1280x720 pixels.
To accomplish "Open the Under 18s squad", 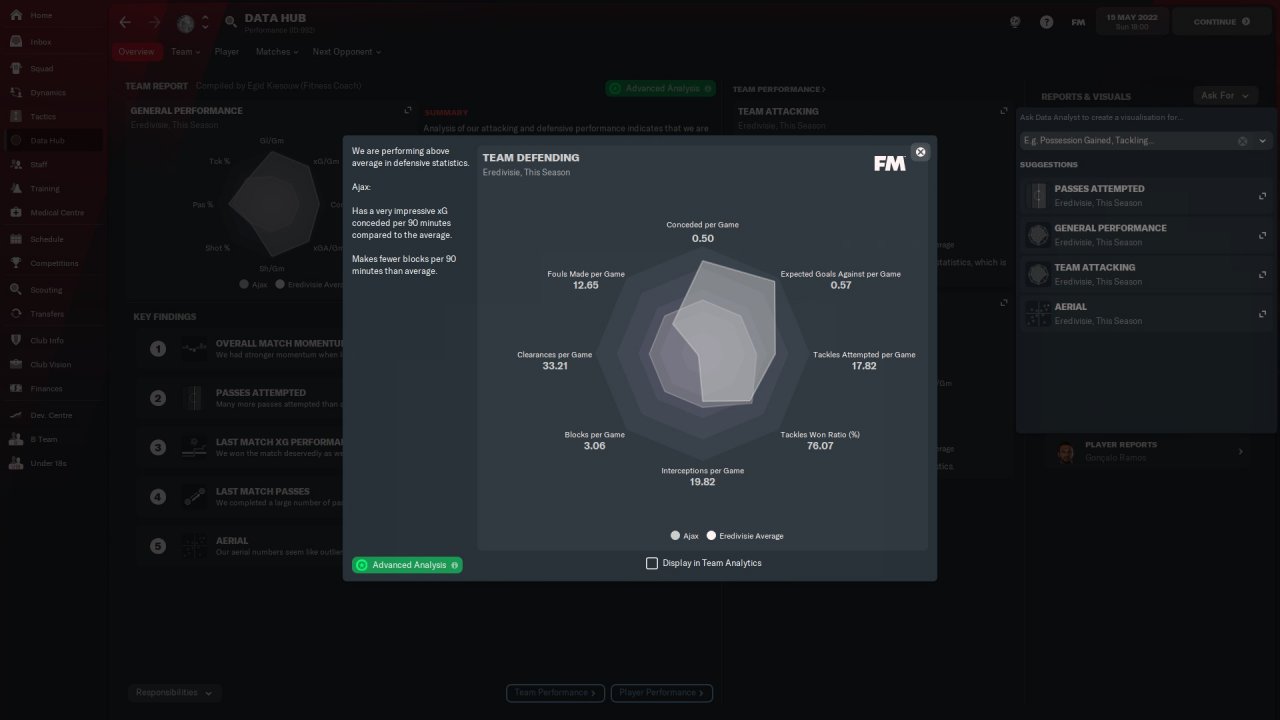I will 52,463.
